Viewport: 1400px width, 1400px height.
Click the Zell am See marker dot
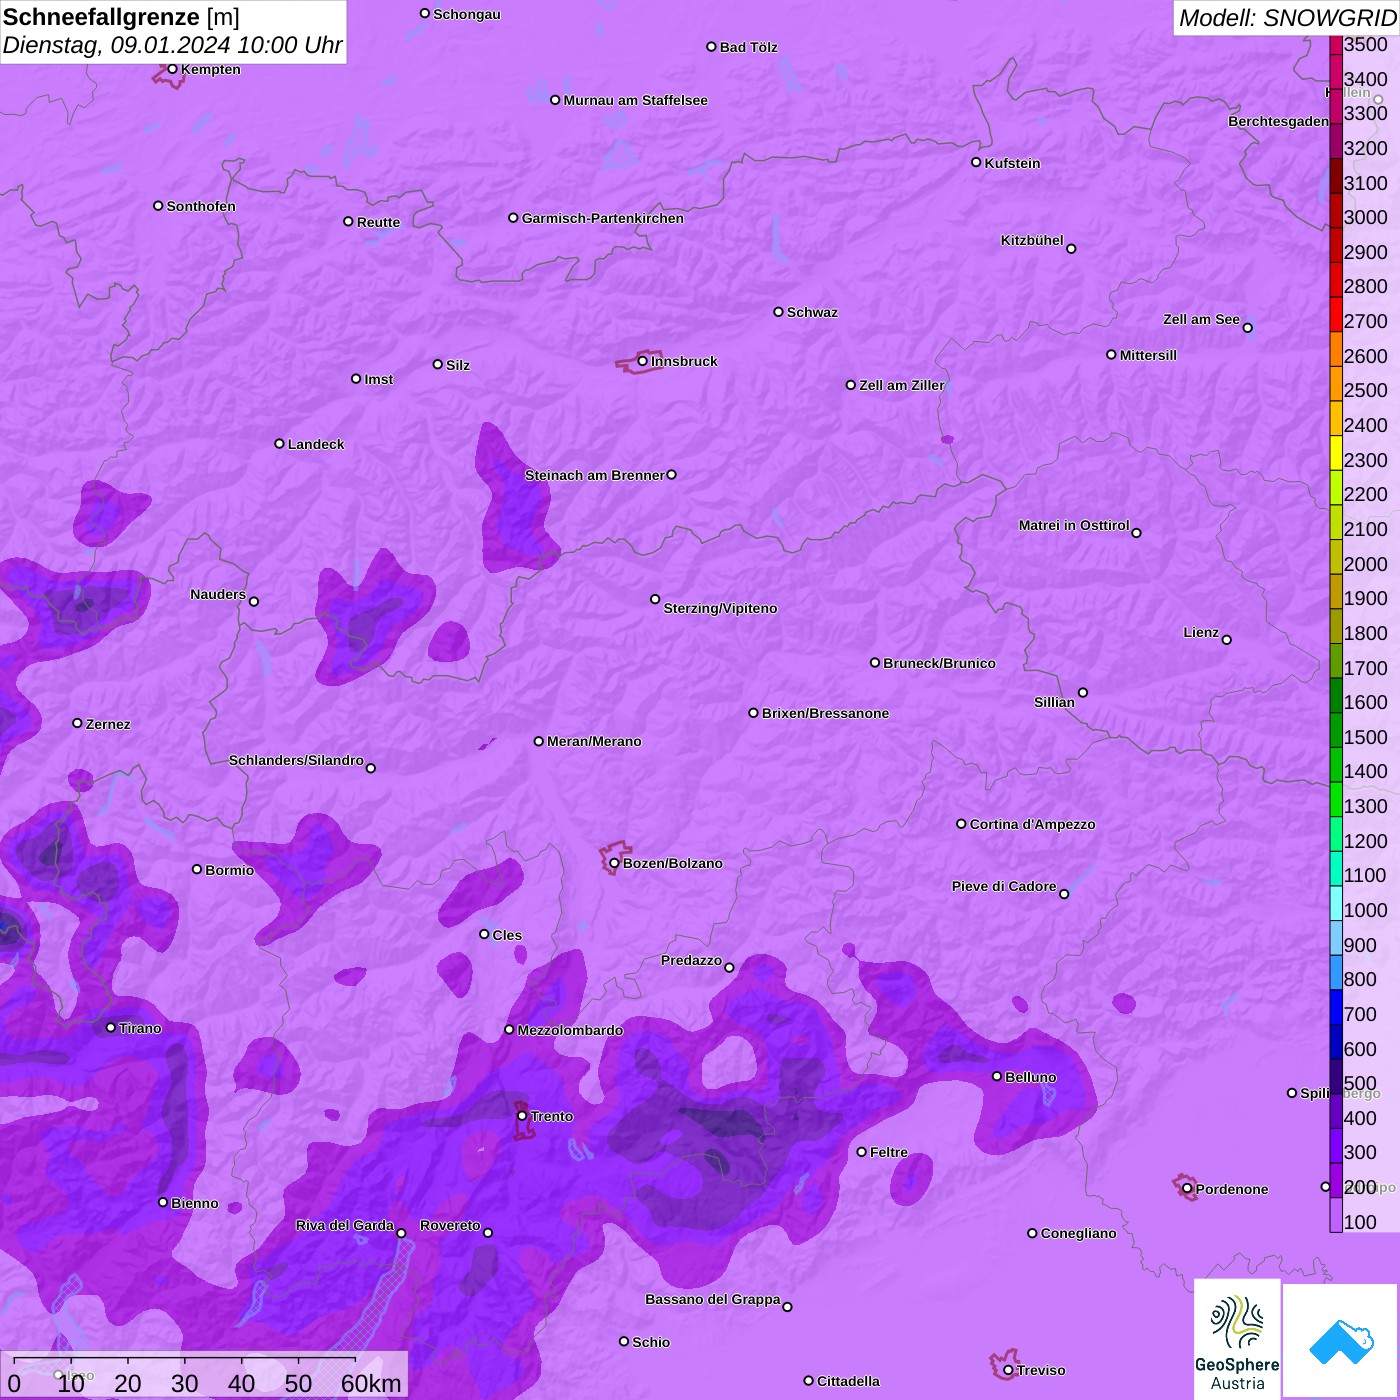(1247, 328)
